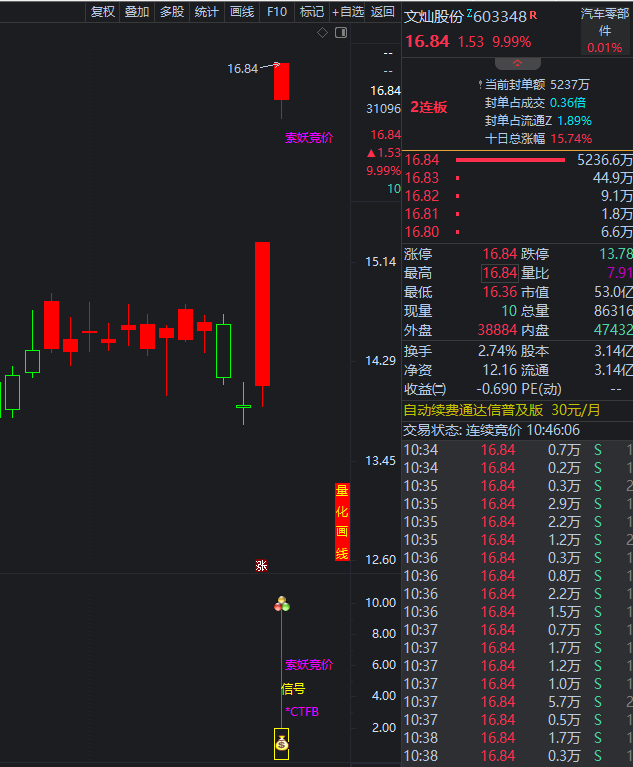Select the boxed 最高 value 16.84
This screenshot has width=633, height=767.
coord(499,273)
